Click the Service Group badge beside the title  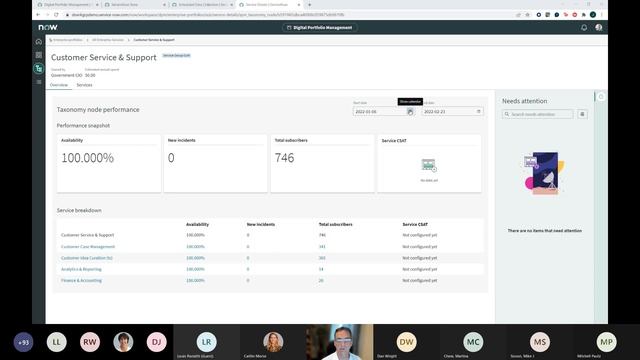click(x=177, y=56)
